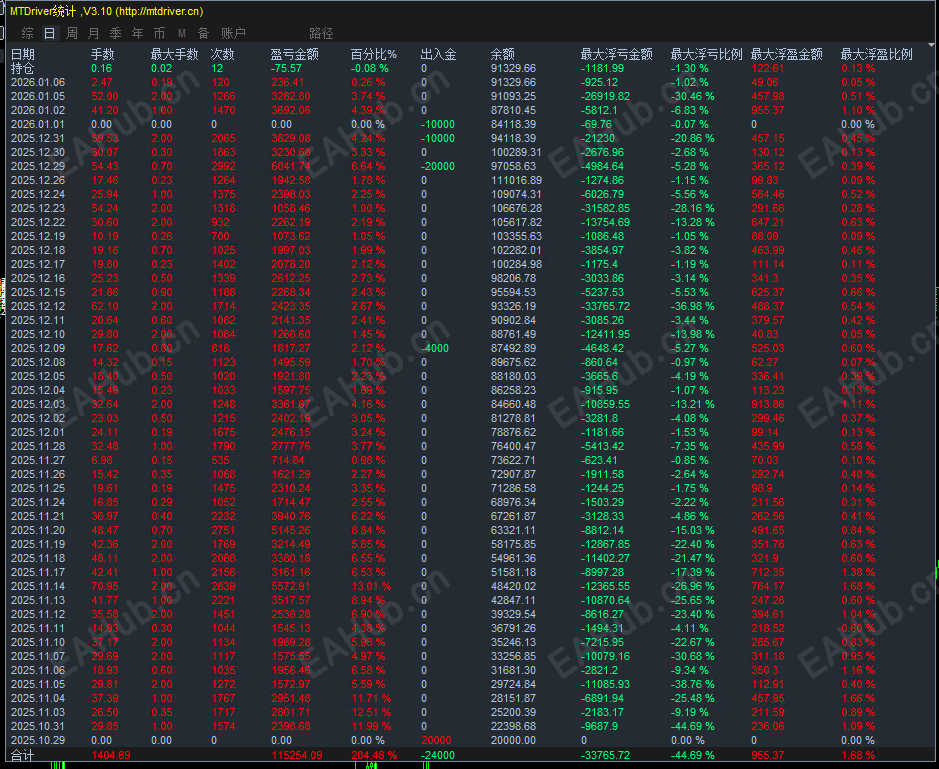Open the 周 weekly statistics tab
Viewport: 939px width, 769px height.
(72, 34)
